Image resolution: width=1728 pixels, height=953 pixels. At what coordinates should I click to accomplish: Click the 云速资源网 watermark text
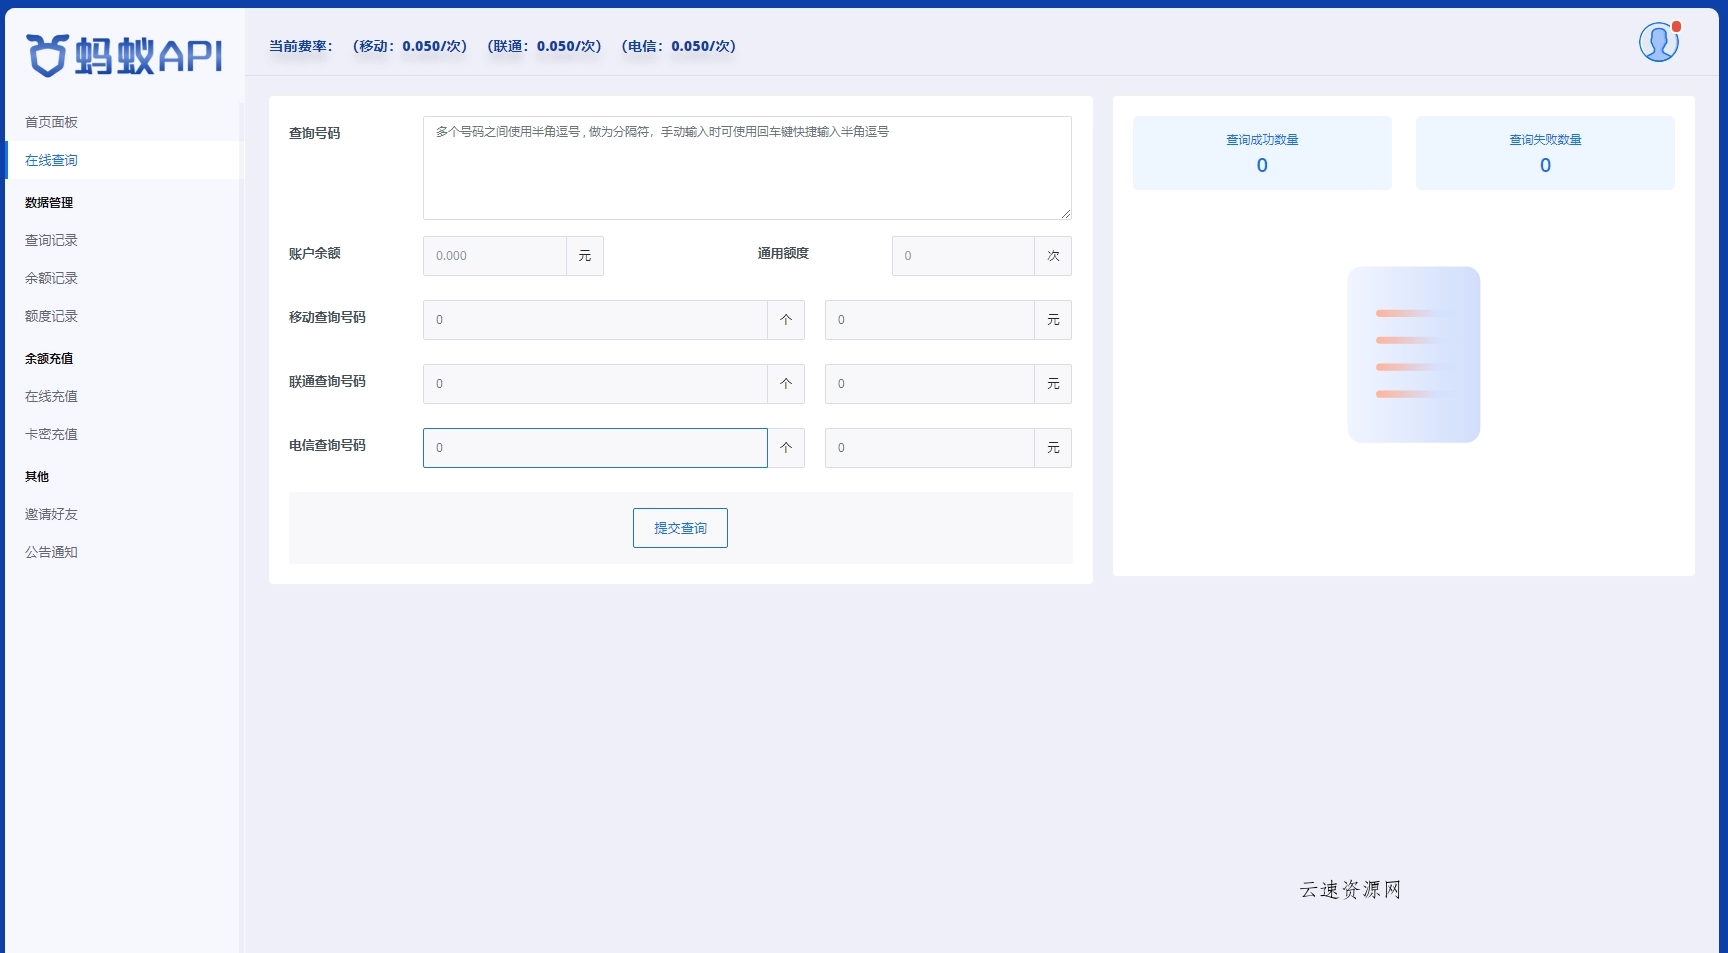(1348, 890)
